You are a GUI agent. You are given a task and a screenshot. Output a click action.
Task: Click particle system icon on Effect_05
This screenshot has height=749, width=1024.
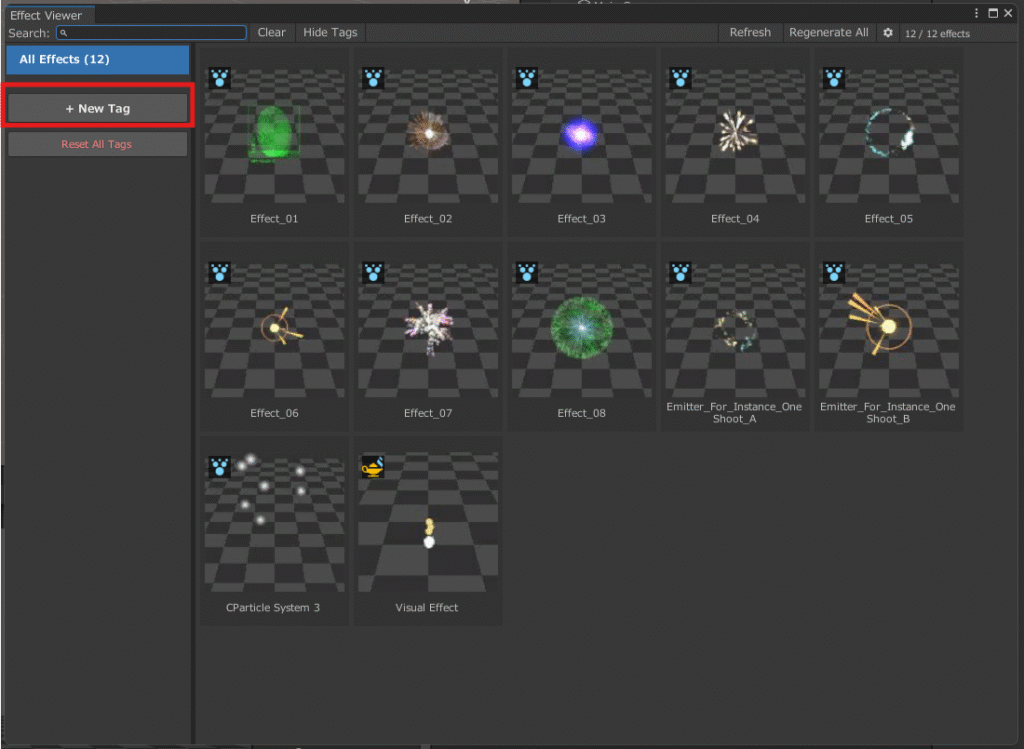[834, 78]
